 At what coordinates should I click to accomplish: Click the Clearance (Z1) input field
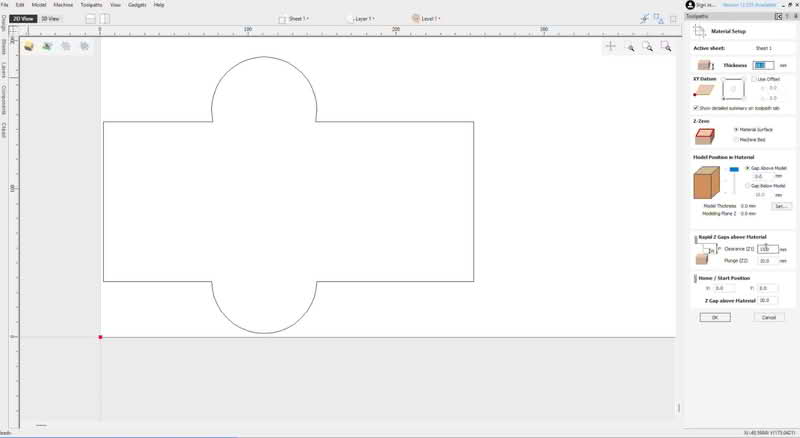click(x=767, y=249)
